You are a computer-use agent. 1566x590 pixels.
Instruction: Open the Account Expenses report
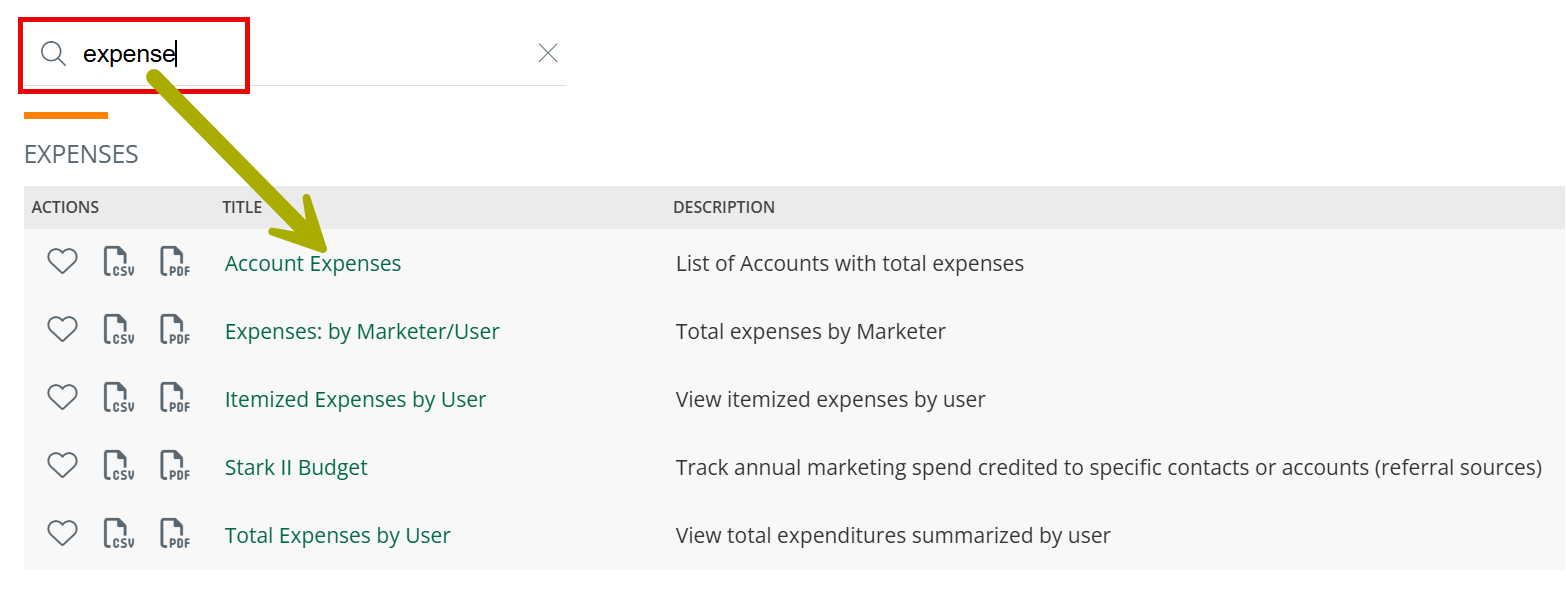point(313,264)
